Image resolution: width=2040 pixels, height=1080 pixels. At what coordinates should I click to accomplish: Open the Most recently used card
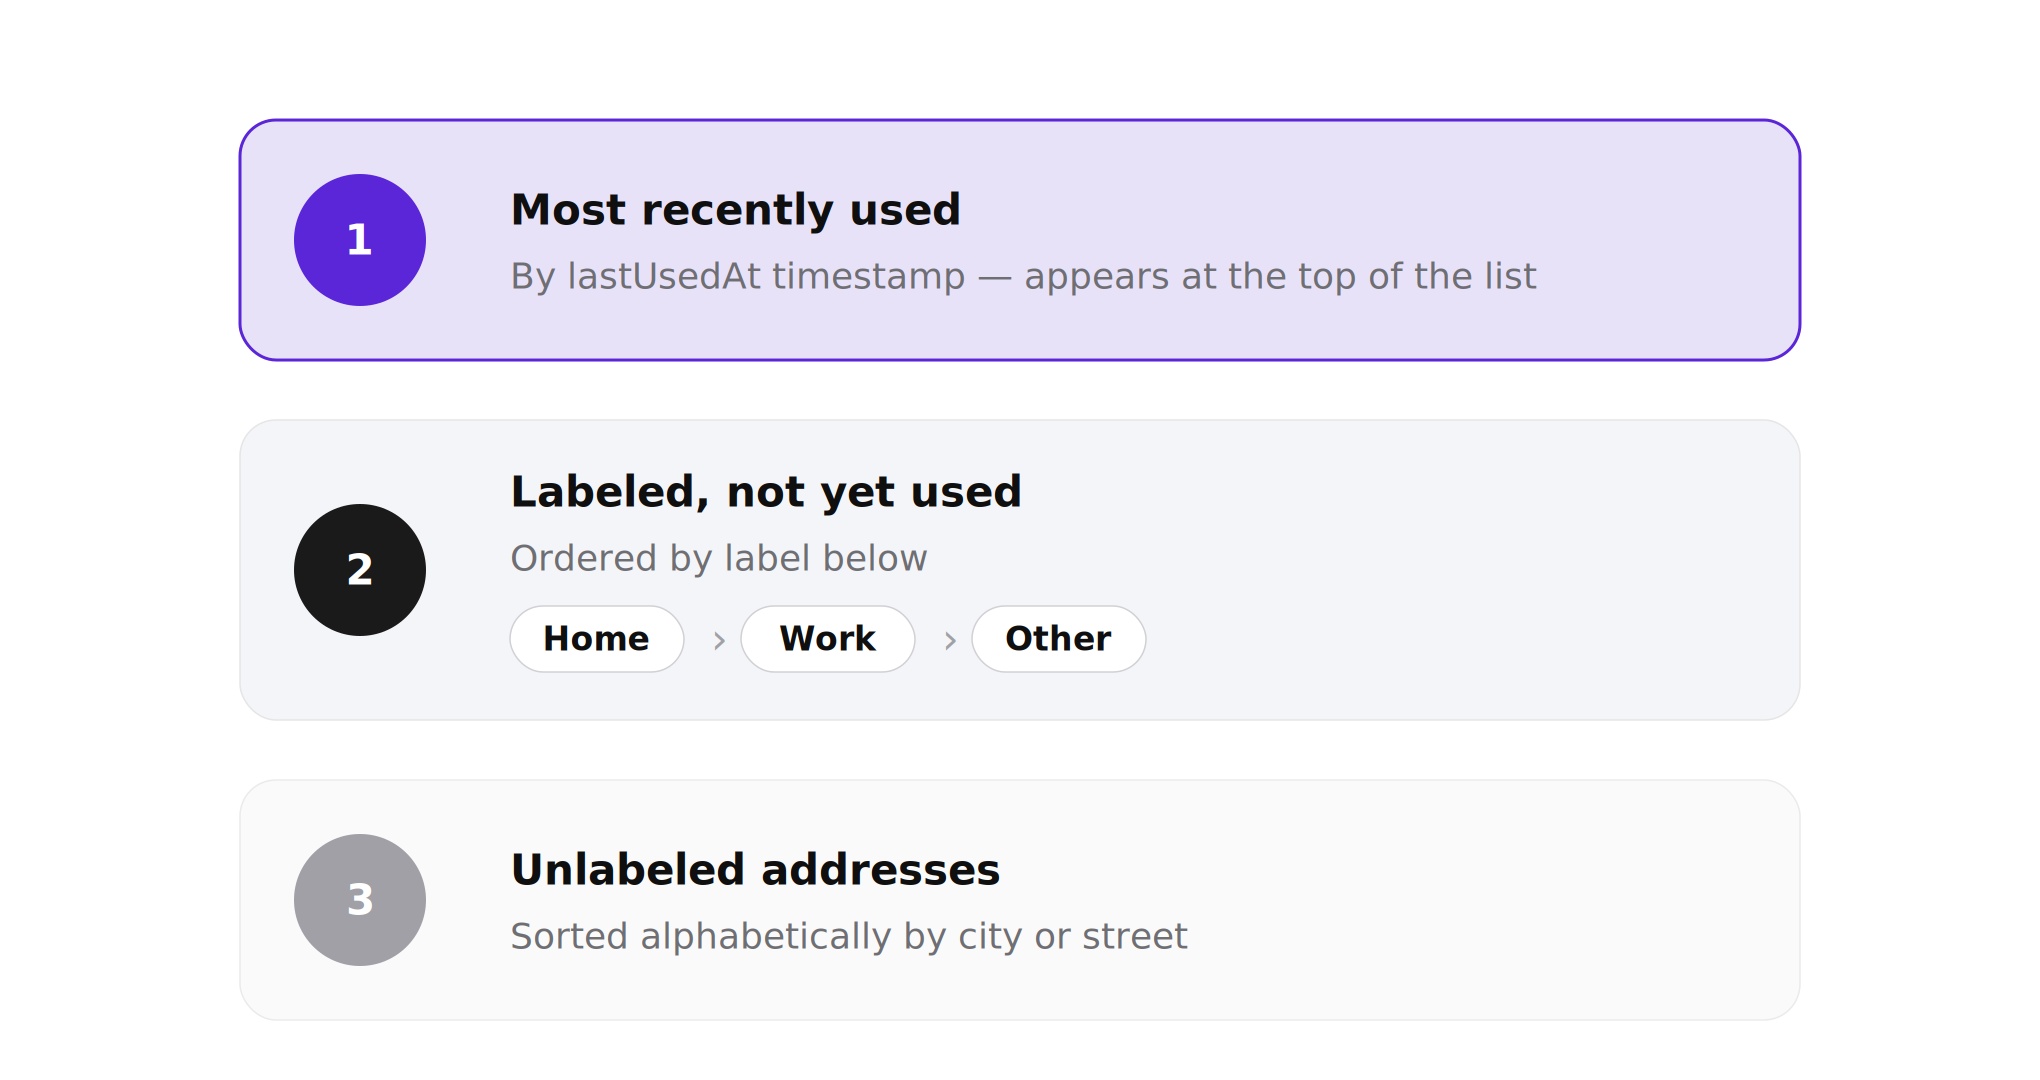click(x=1020, y=240)
